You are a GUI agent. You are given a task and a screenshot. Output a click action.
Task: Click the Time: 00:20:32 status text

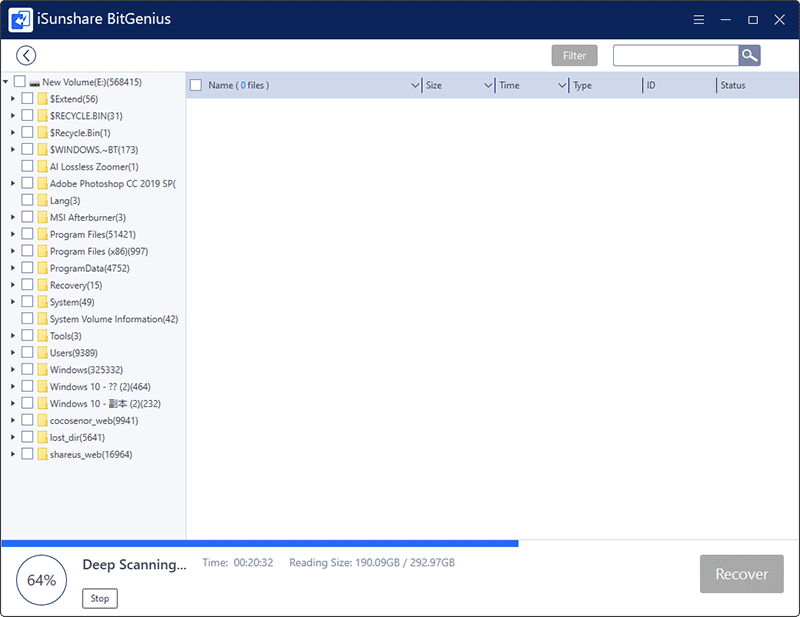[238, 562]
